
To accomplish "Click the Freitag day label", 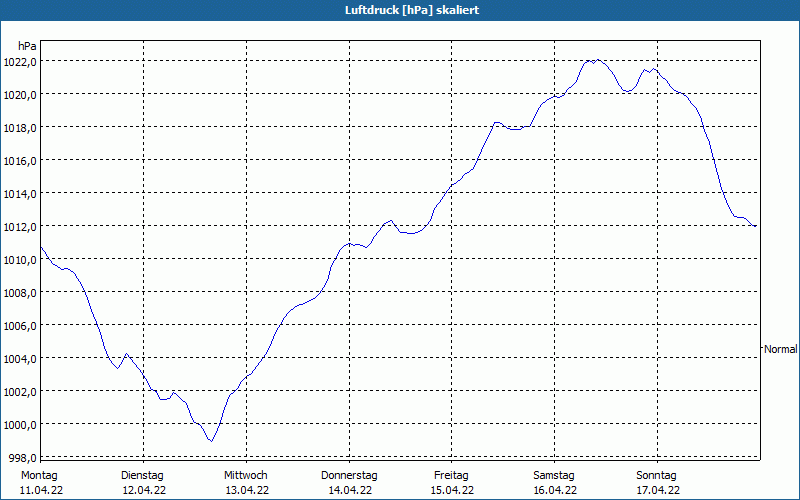I will tap(451, 476).
